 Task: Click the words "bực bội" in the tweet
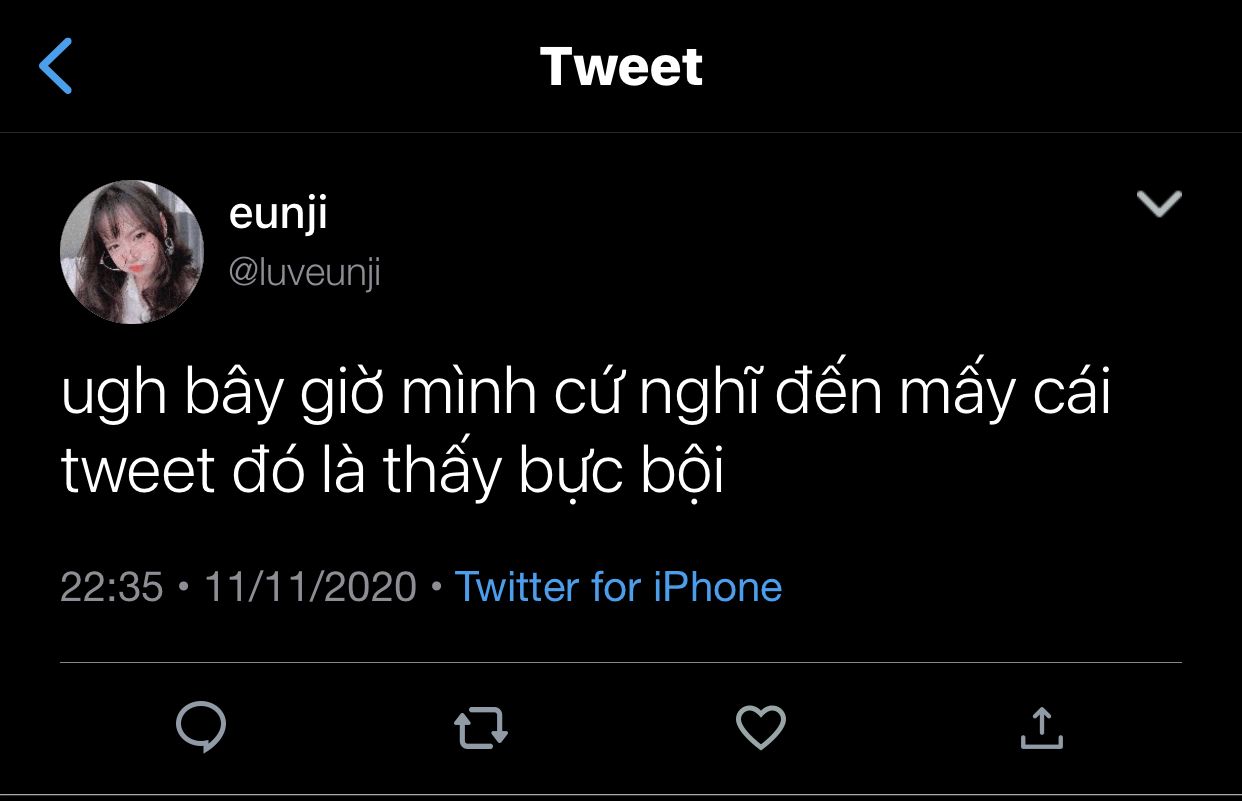(619, 475)
